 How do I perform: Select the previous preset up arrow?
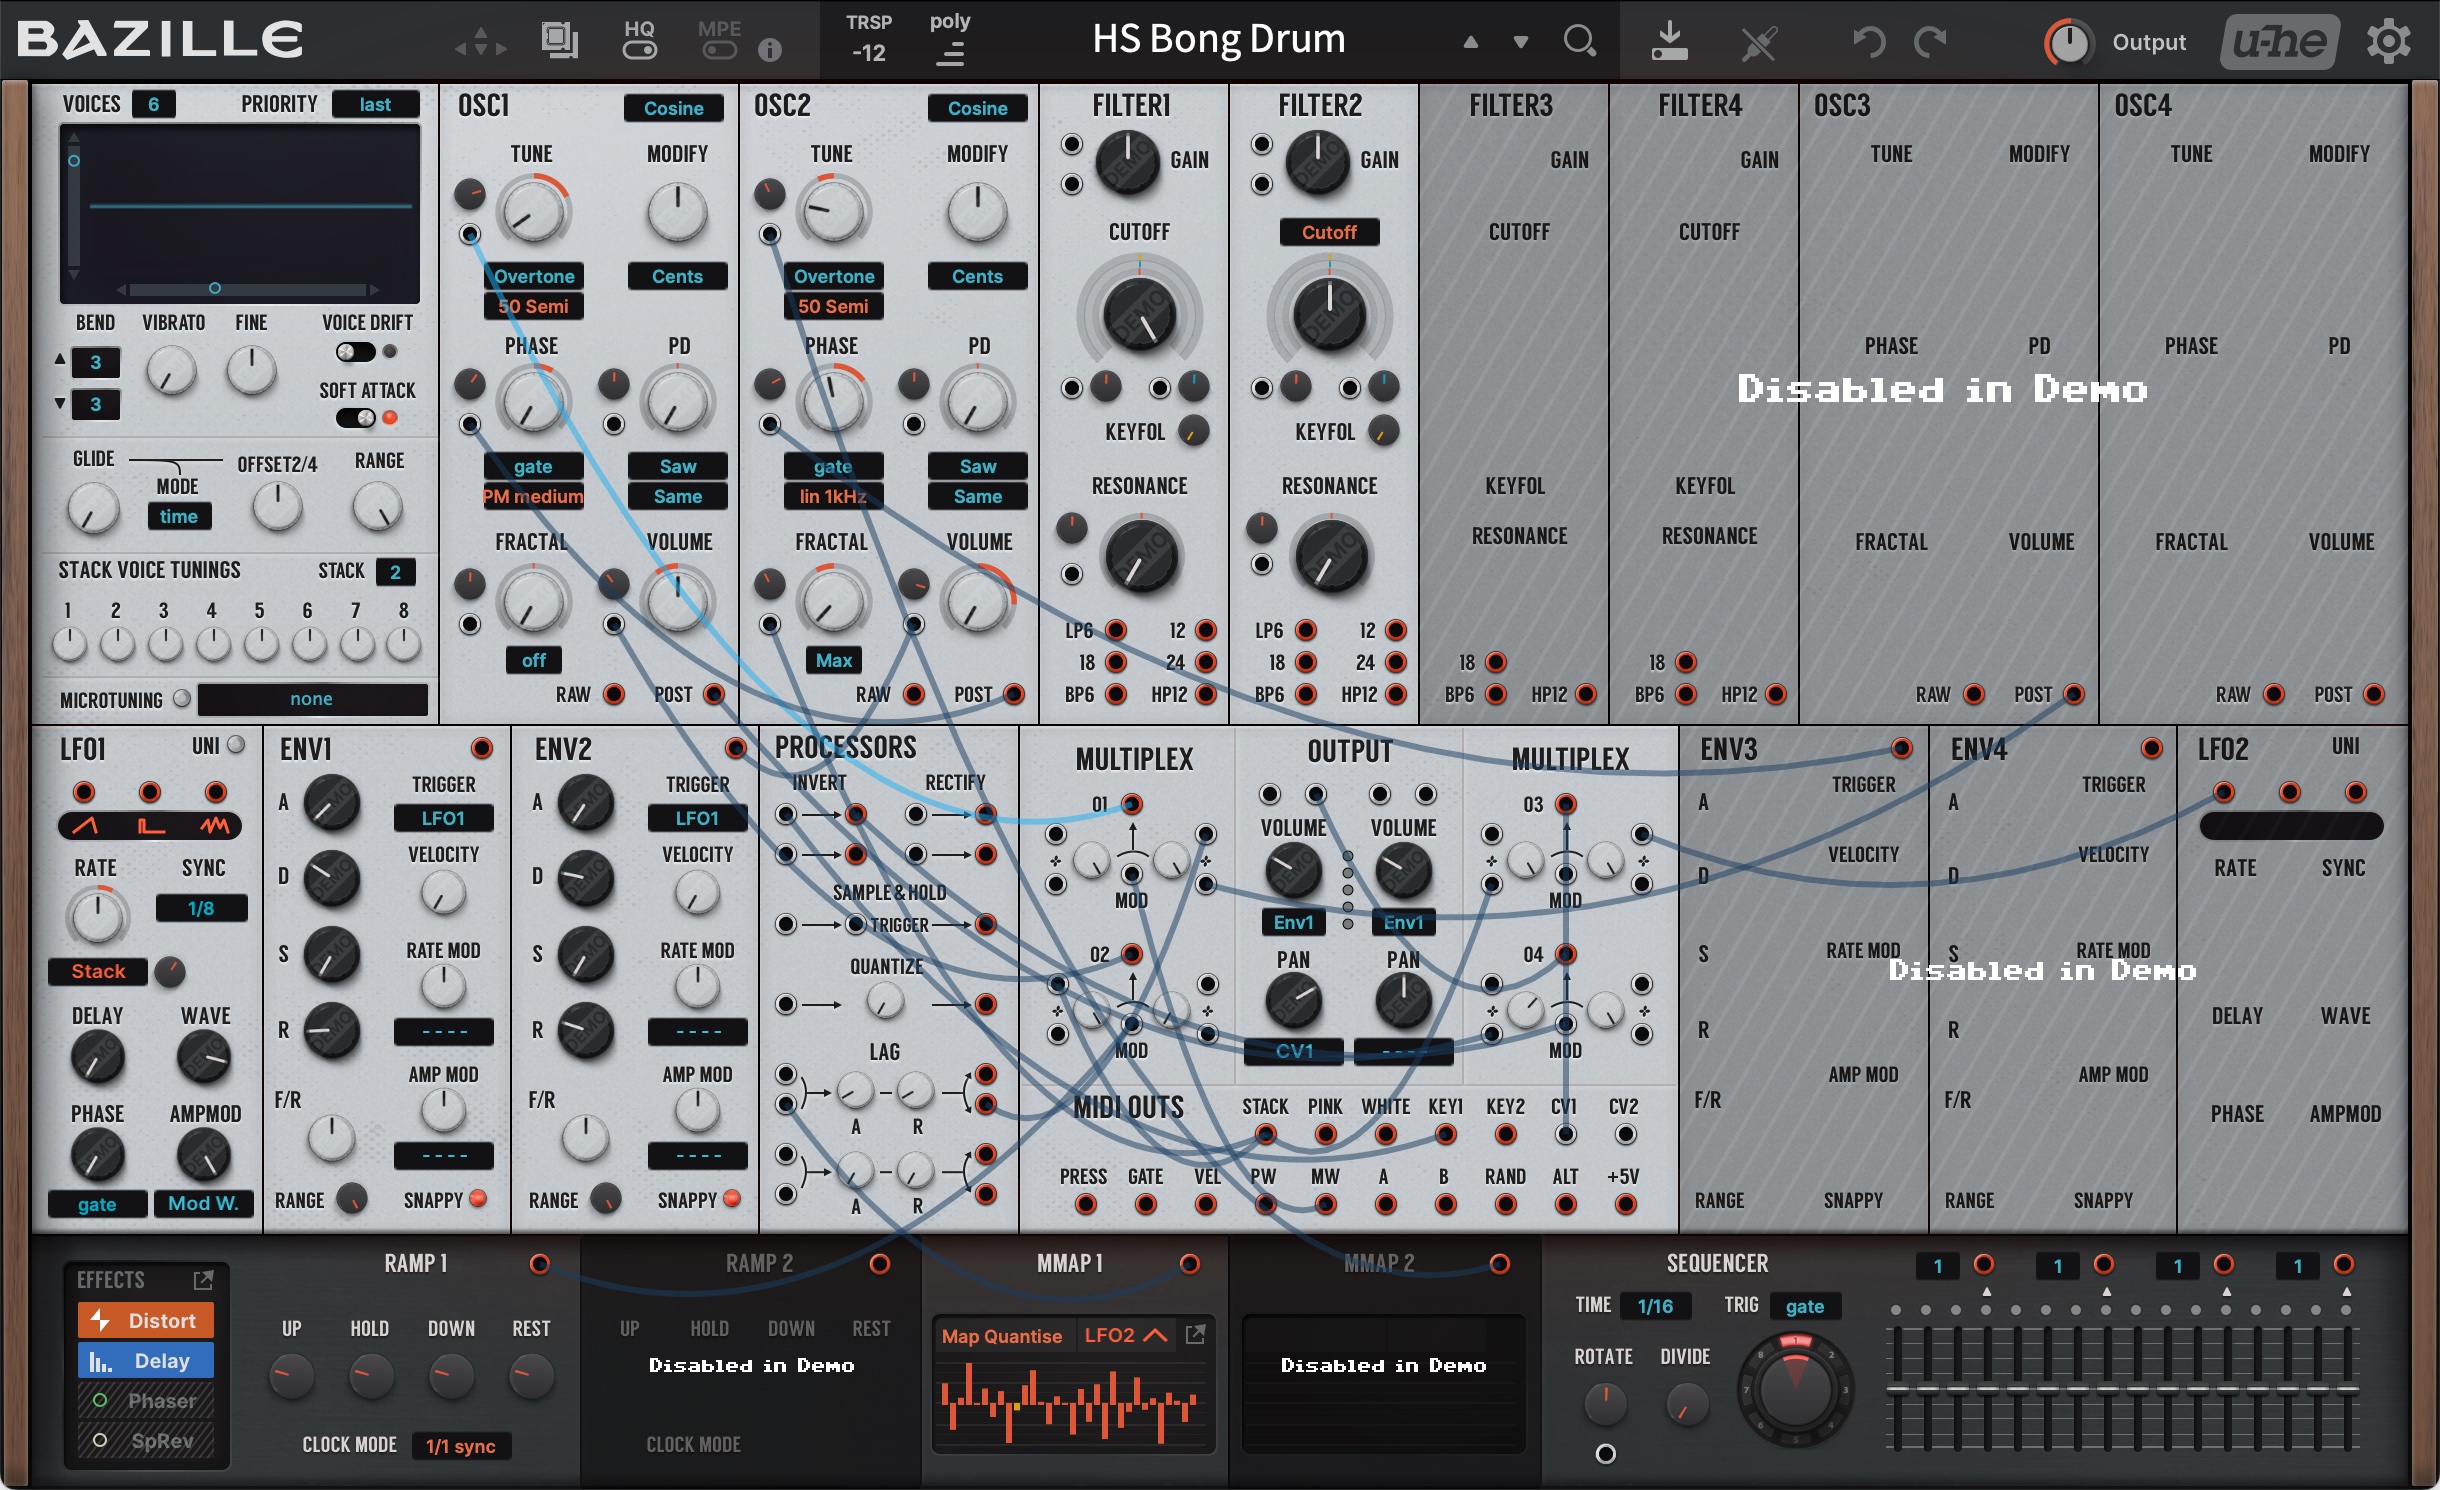1470,42
